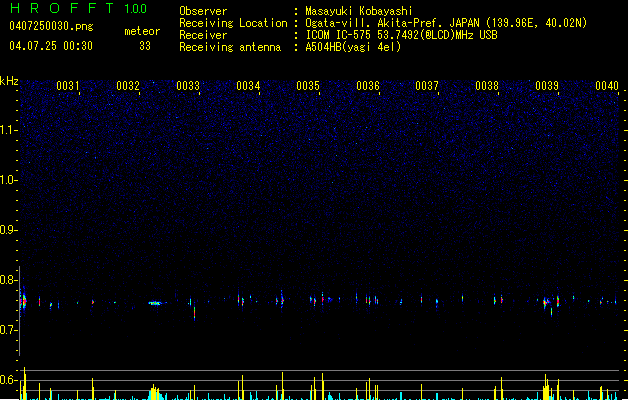Click the Receiver field label
Viewport: 629px width, 400px height.
tap(203, 35)
